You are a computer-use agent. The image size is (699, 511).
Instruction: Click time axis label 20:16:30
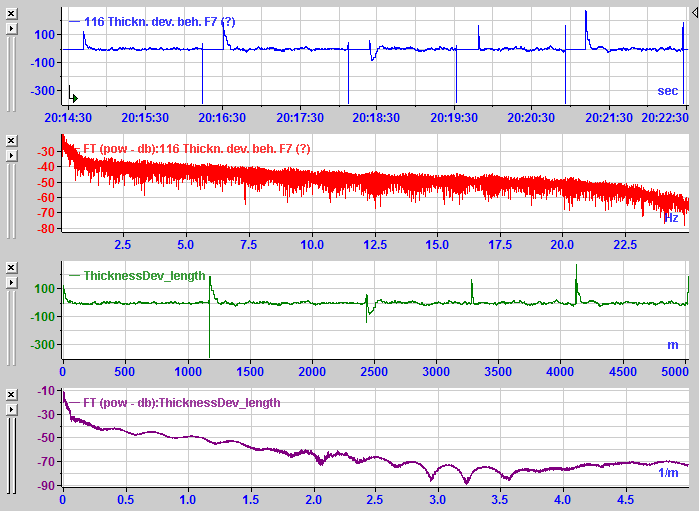pyautogui.click(x=222, y=118)
